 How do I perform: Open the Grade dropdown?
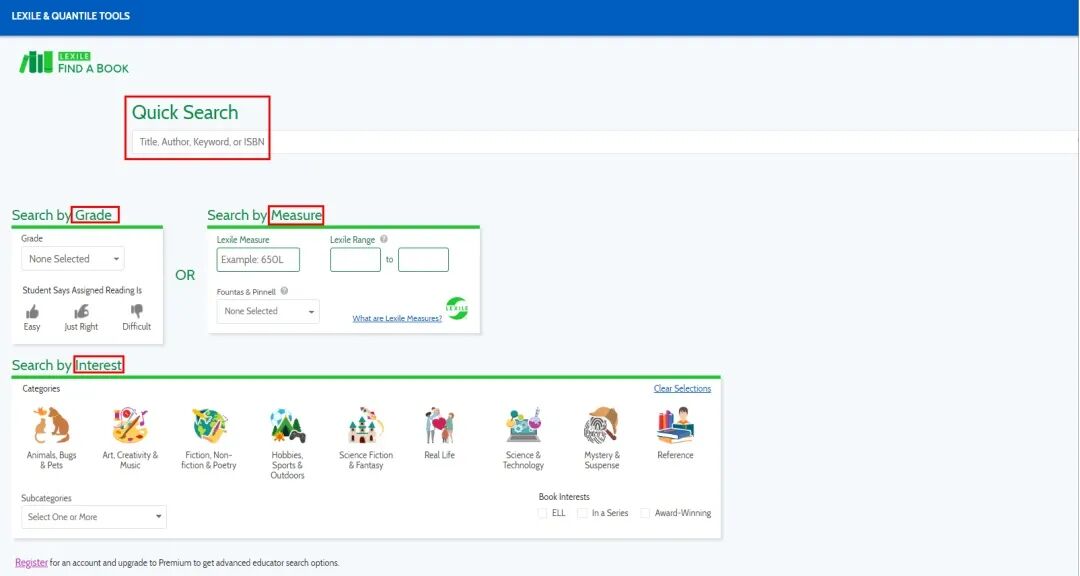pos(73,259)
